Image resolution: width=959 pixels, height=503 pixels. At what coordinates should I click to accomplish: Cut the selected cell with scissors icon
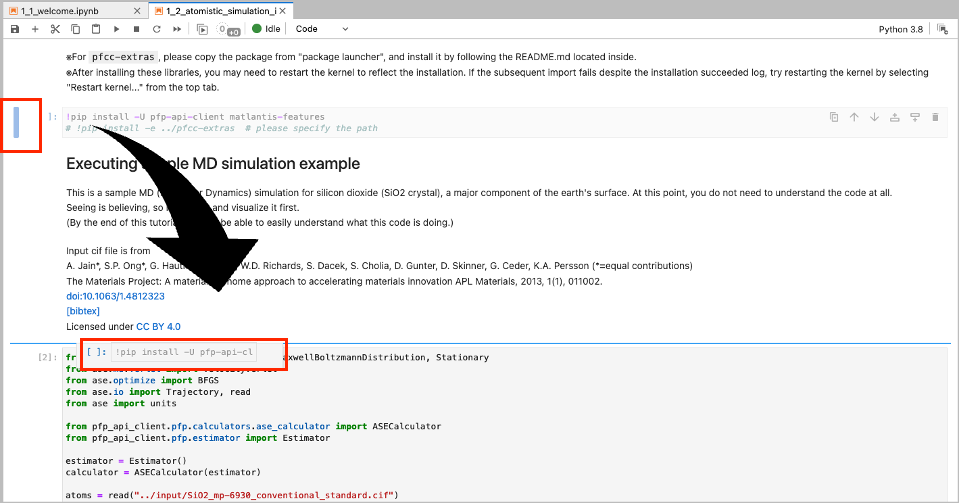[x=55, y=29]
